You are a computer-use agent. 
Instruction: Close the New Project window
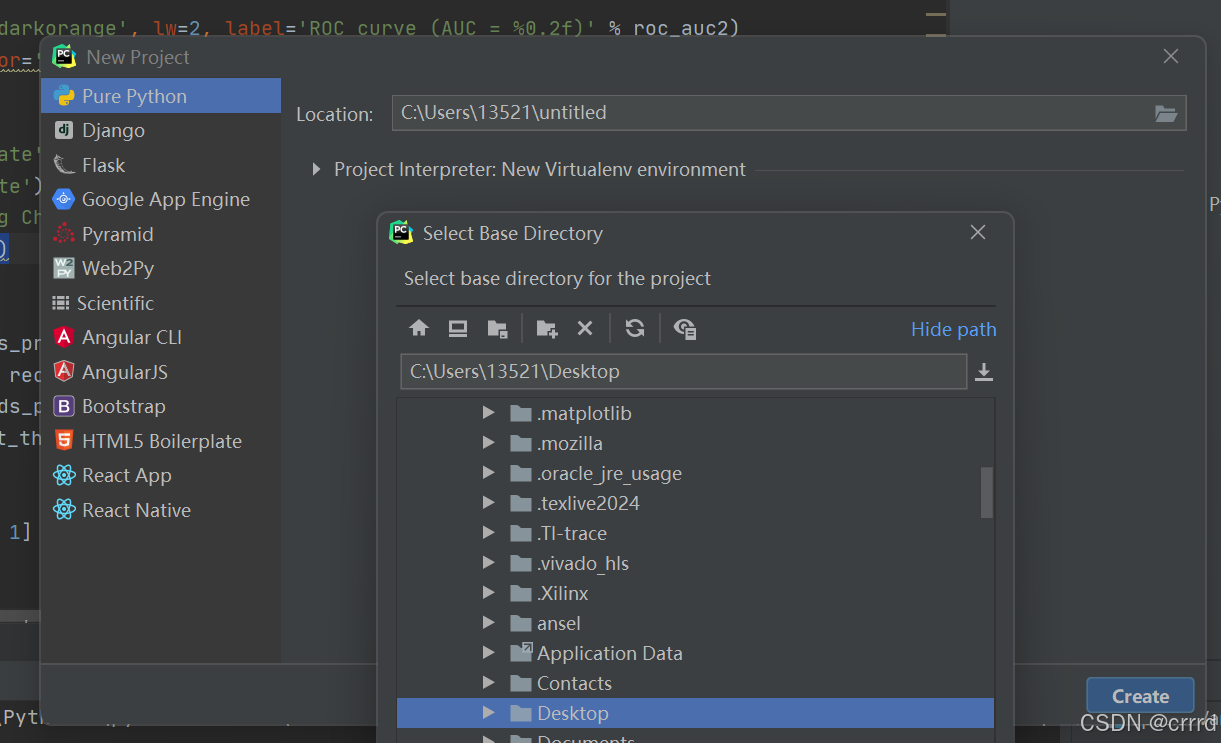[x=1171, y=57]
